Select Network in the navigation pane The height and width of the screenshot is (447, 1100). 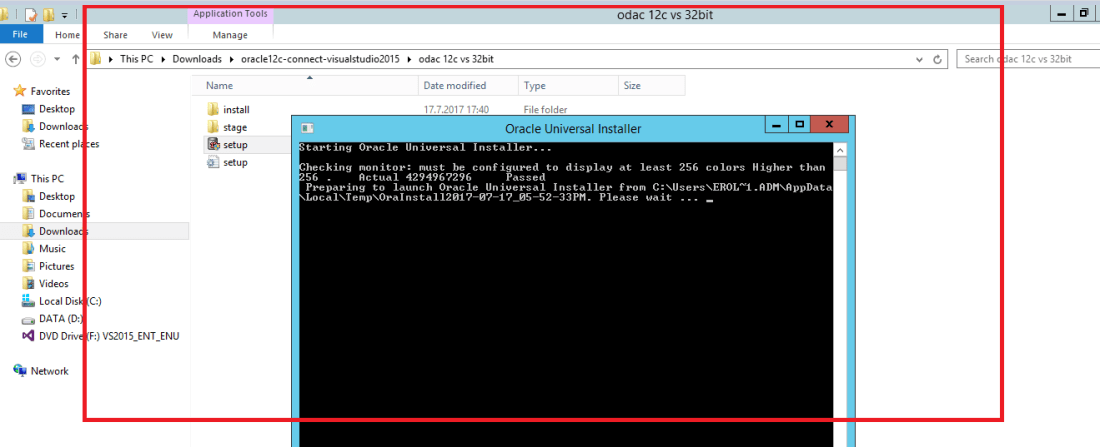(50, 371)
